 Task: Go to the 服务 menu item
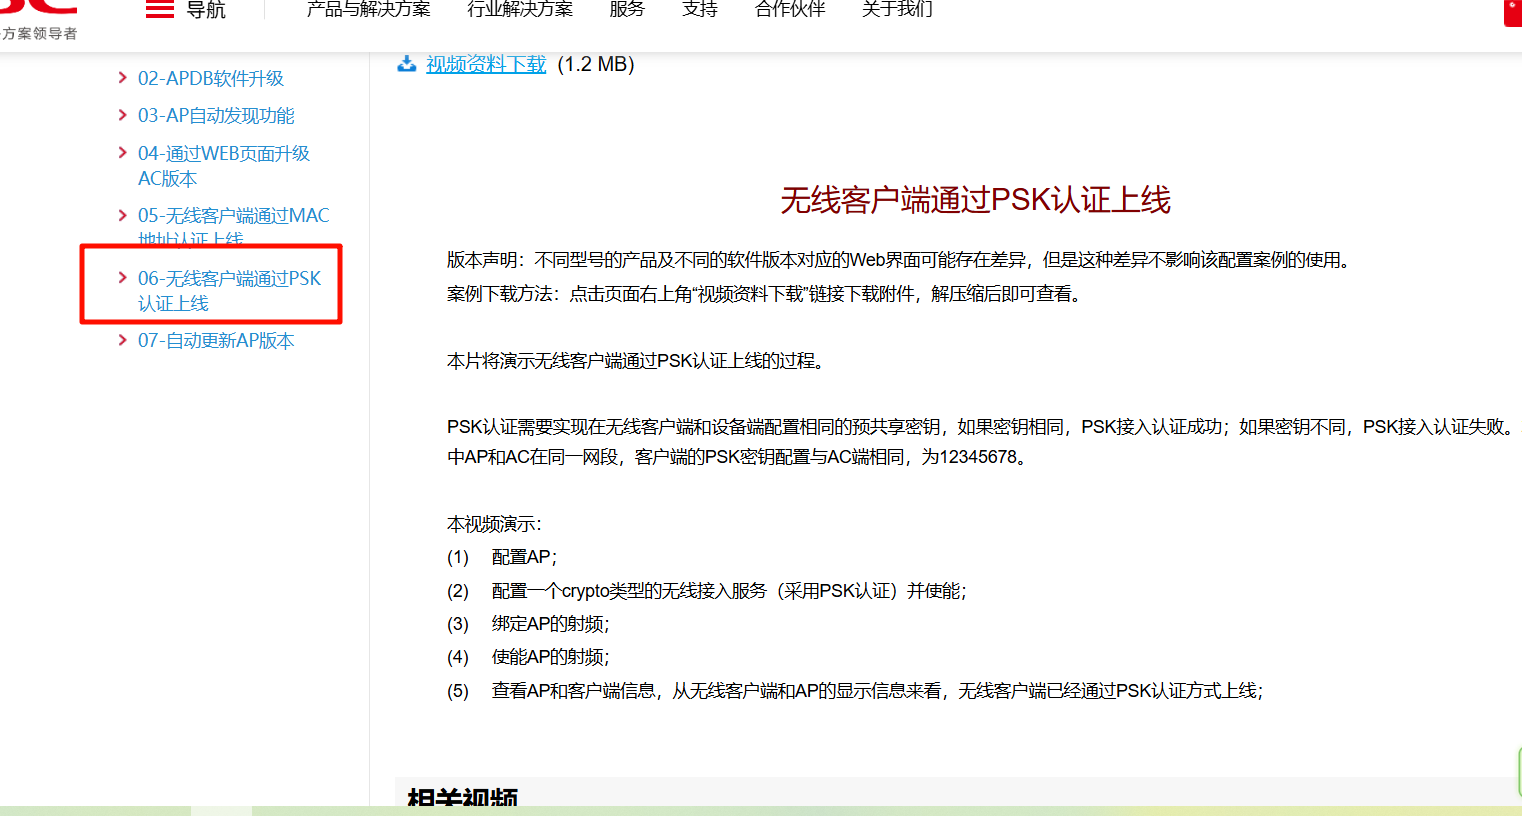pos(627,10)
